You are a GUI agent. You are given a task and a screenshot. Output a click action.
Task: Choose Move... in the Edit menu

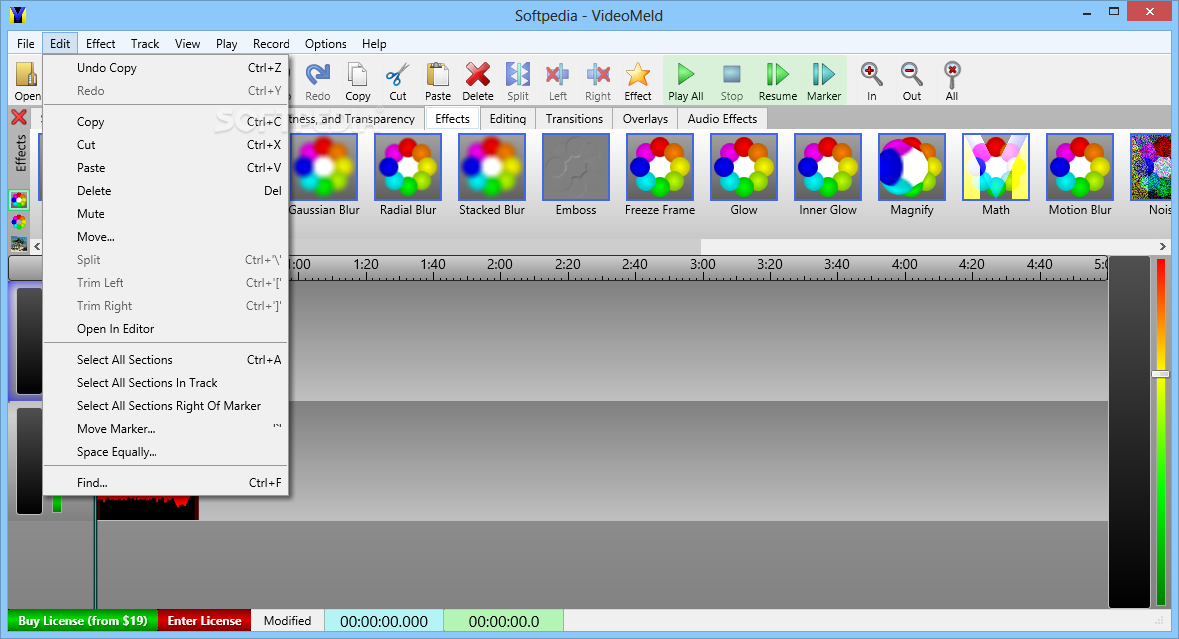tap(165, 237)
